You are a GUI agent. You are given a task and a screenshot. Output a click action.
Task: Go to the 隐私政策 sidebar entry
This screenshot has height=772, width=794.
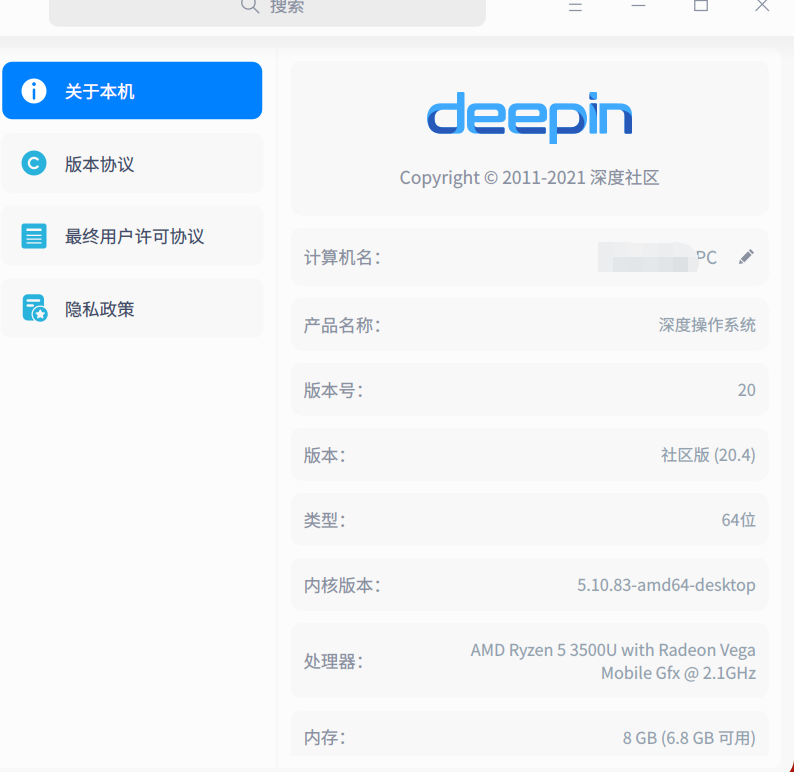(132, 308)
